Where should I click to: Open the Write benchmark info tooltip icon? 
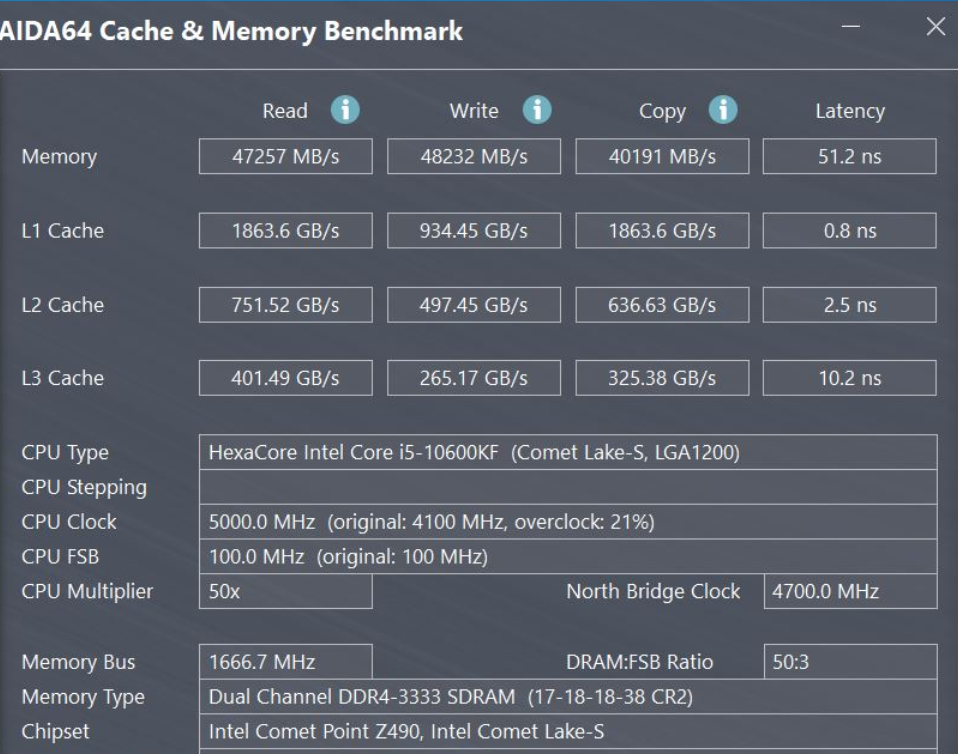(x=535, y=110)
